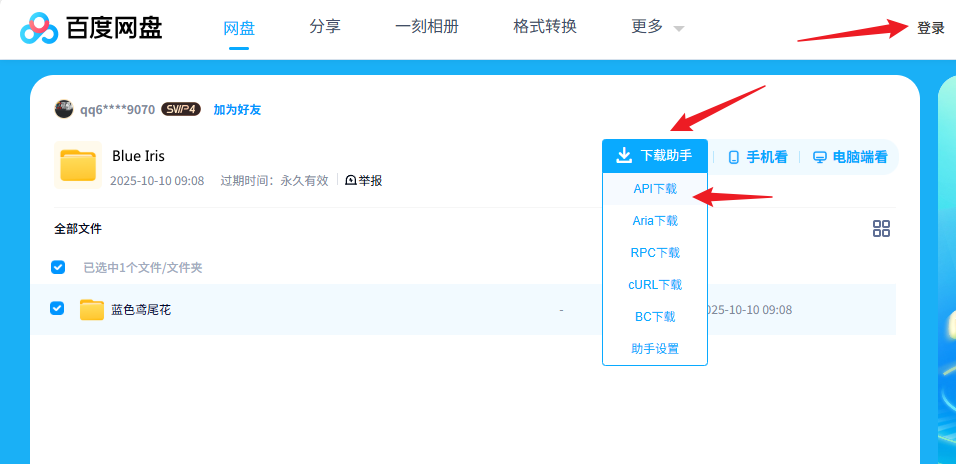Screen dimensions: 956x464
Task: Click the 加为好友 add friend link
Action: pyautogui.click(x=237, y=110)
